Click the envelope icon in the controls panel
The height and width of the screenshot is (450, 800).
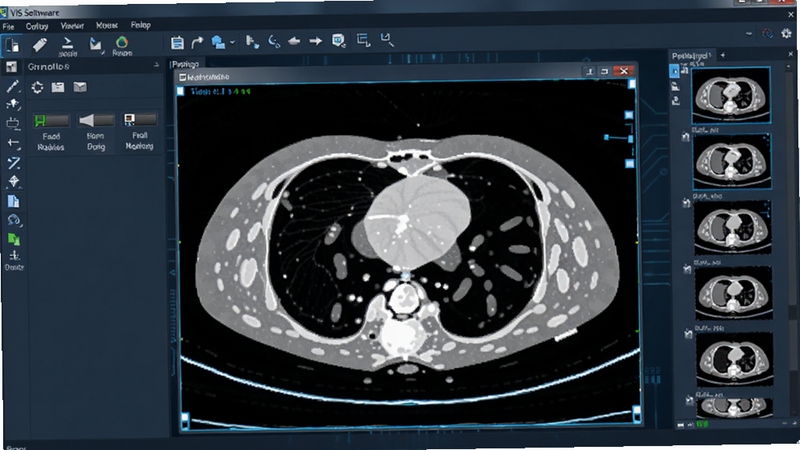[x=80, y=87]
